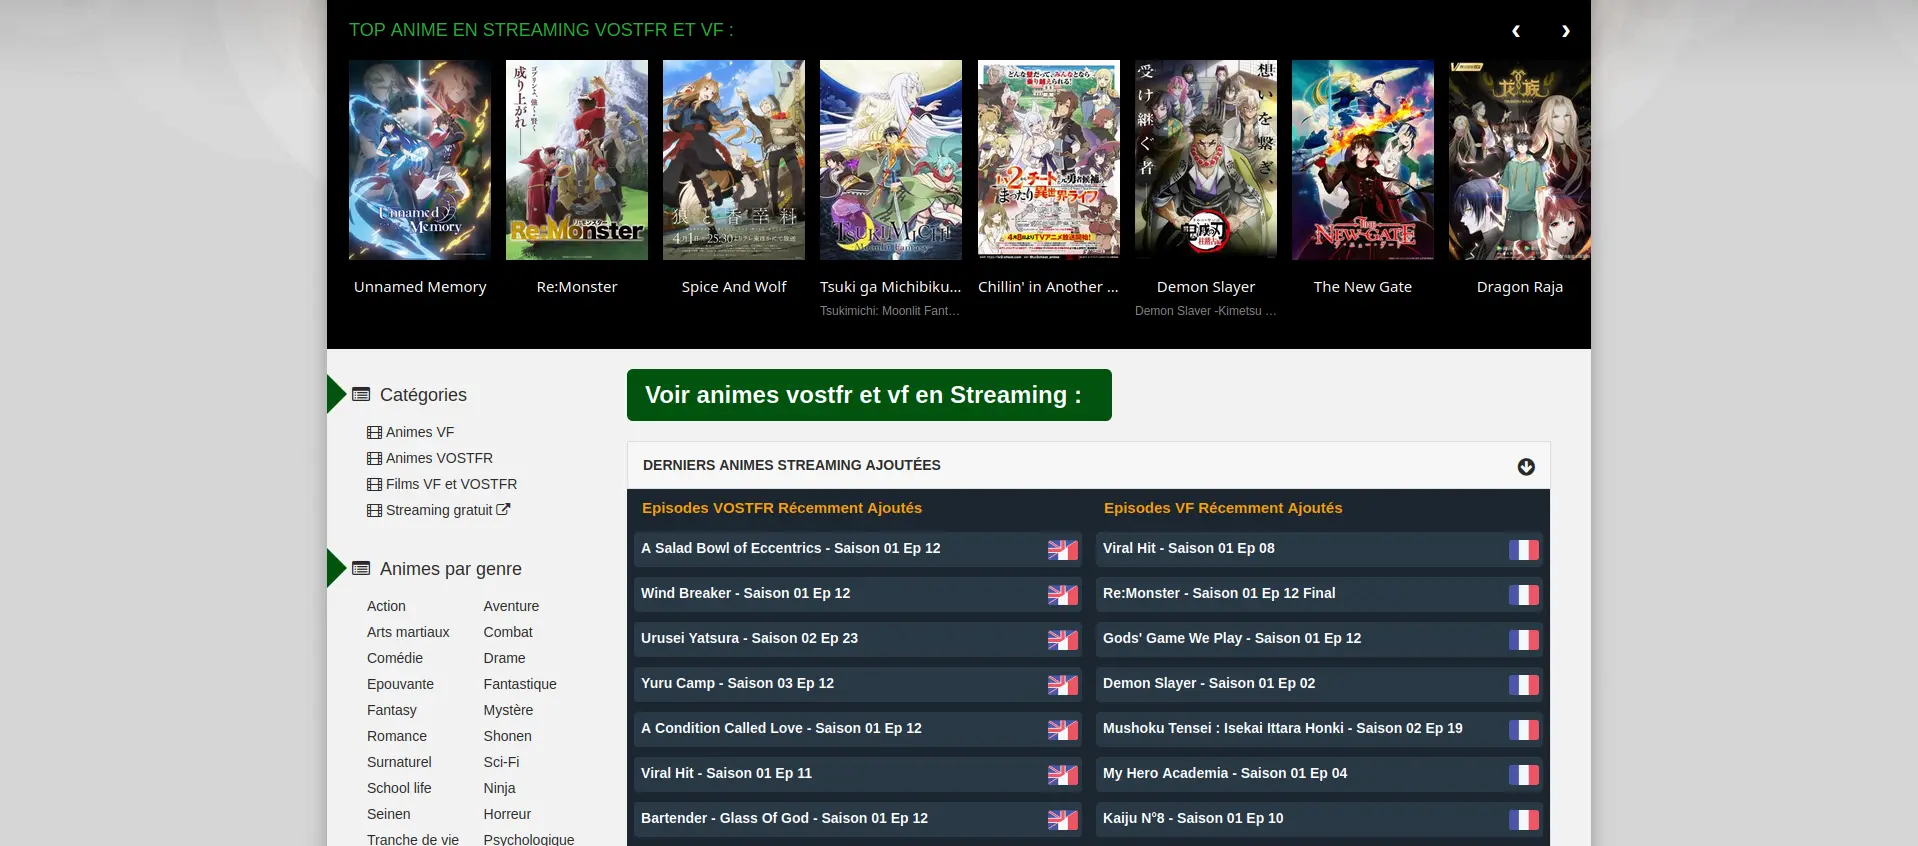Image resolution: width=1918 pixels, height=846 pixels.
Task: Open the Animes VF category
Action: [420, 432]
